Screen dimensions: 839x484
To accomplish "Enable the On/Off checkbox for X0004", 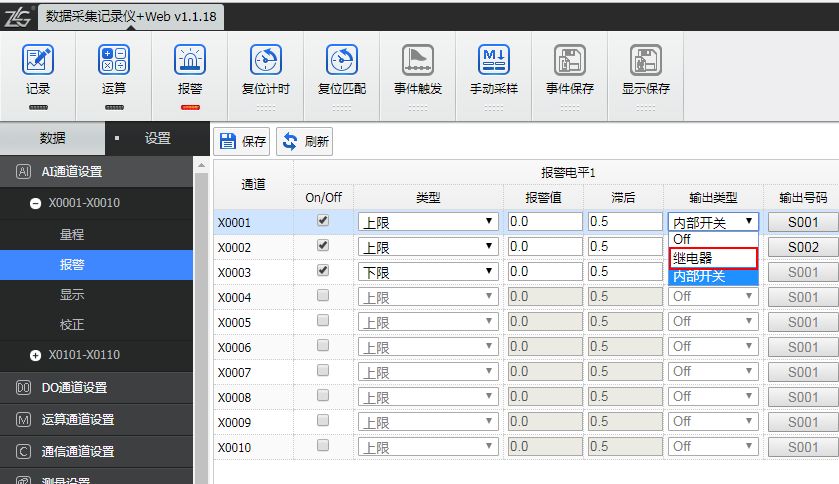I will 323,295.
